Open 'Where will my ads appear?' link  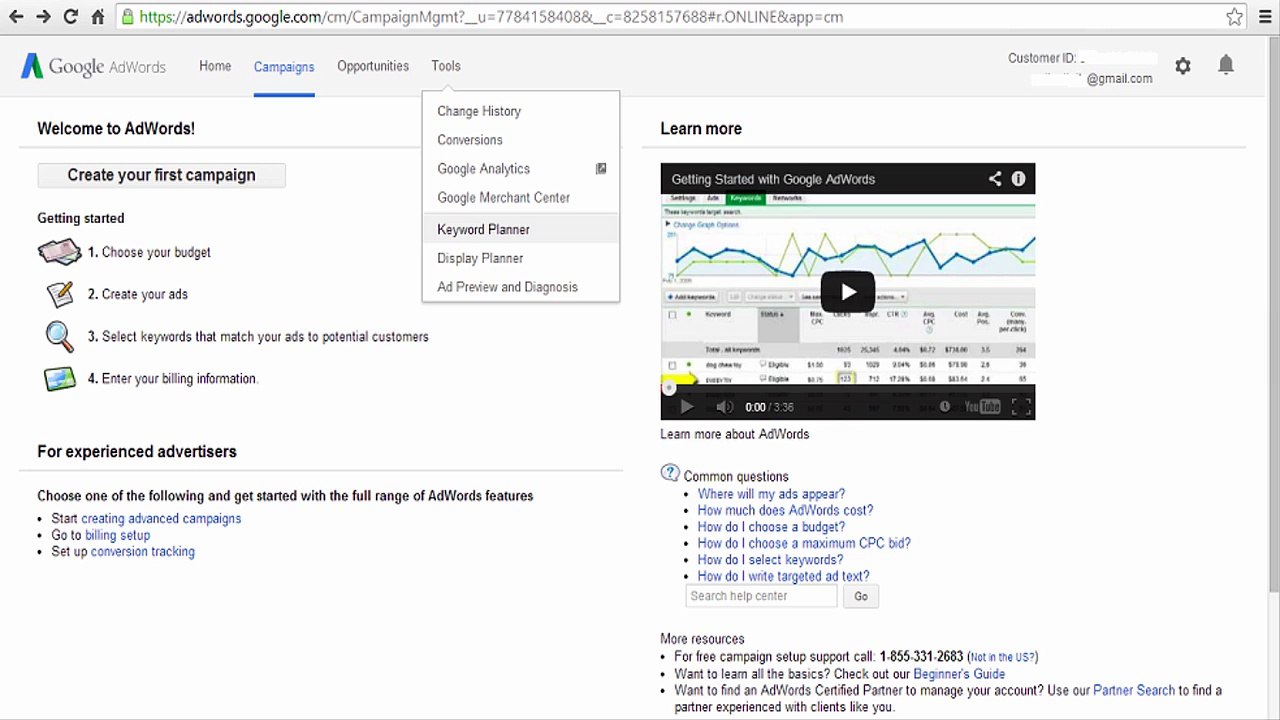[771, 494]
